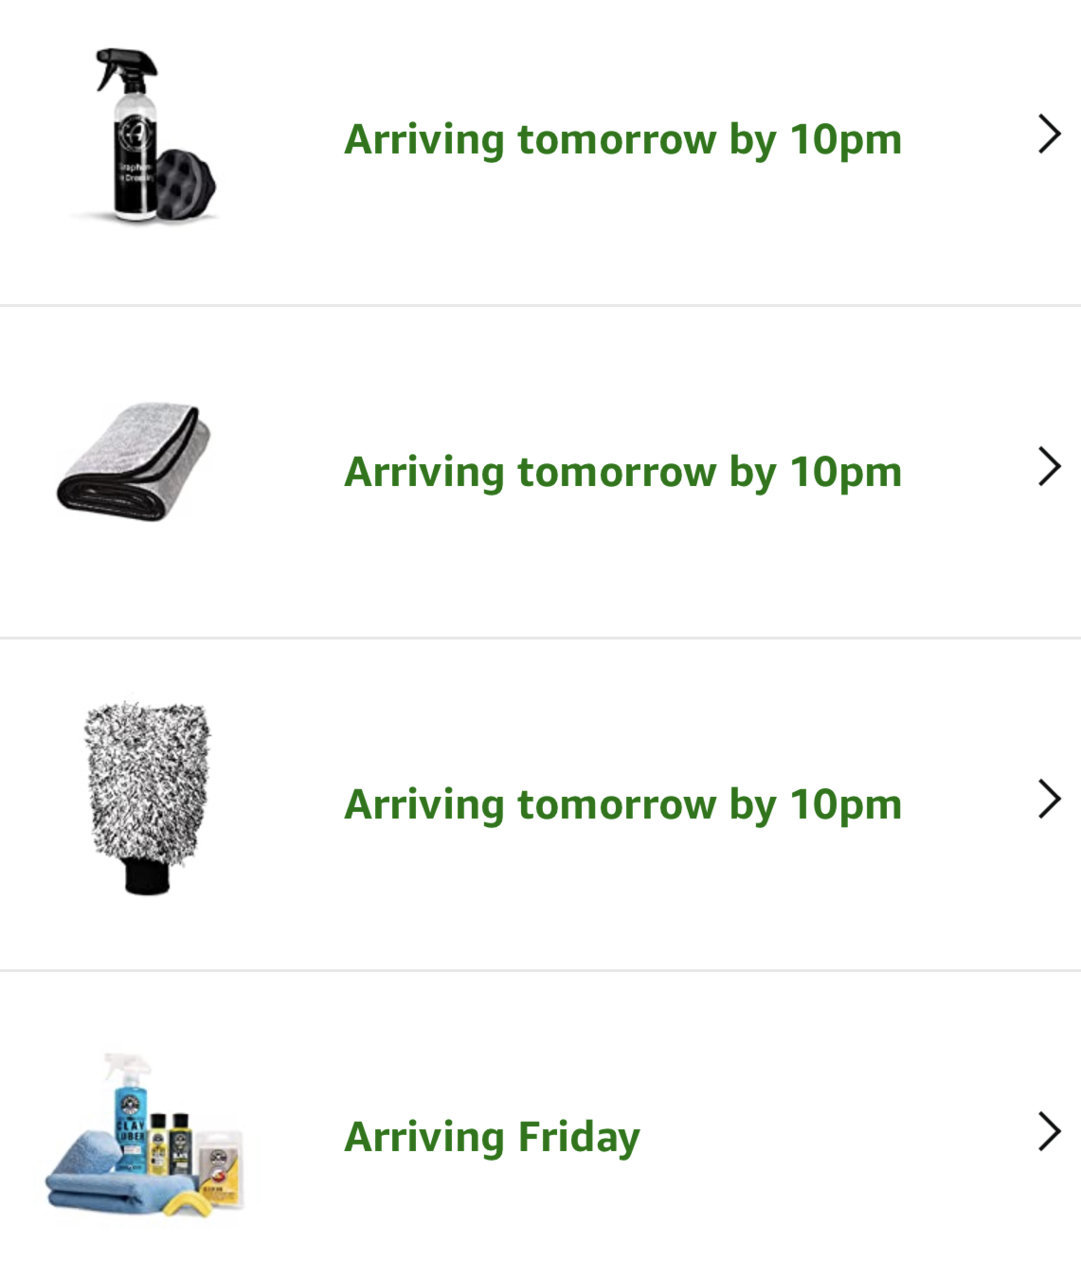This screenshot has height=1279, width=1081.
Task: Click the blue Clay Luber spray bottle
Action: 129,1112
